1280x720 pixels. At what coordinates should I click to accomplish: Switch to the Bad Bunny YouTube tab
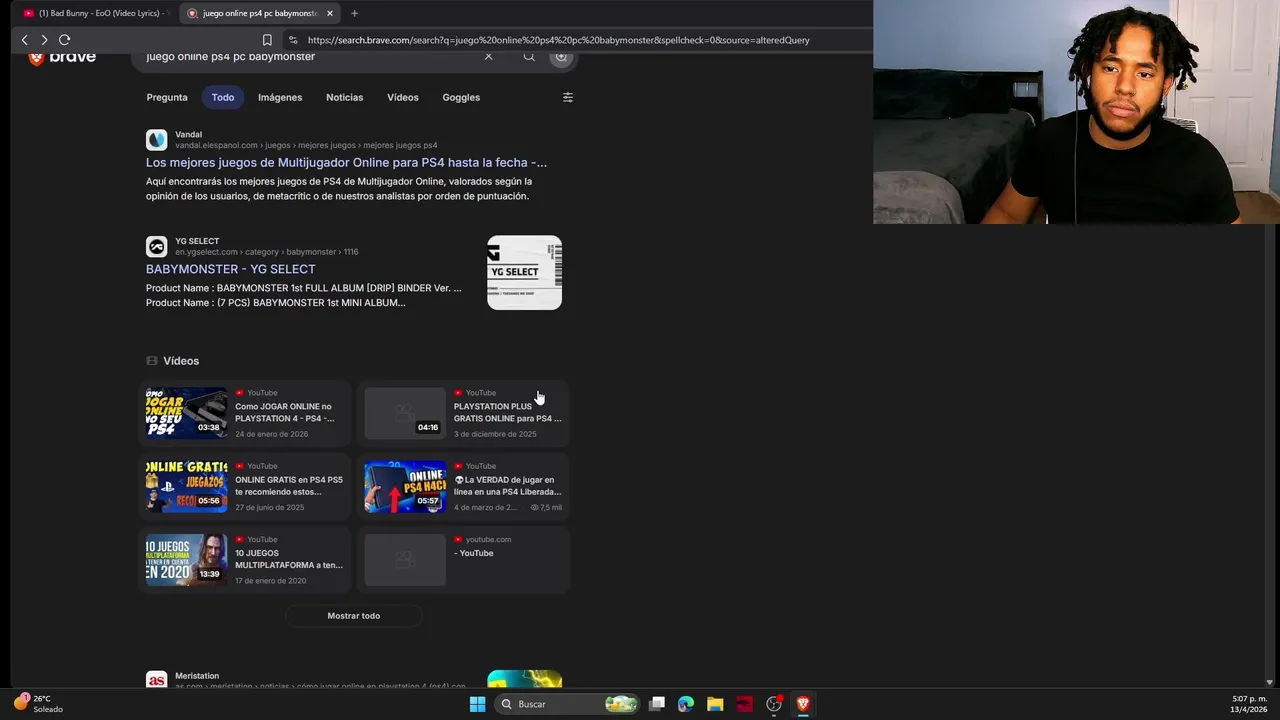click(x=95, y=13)
